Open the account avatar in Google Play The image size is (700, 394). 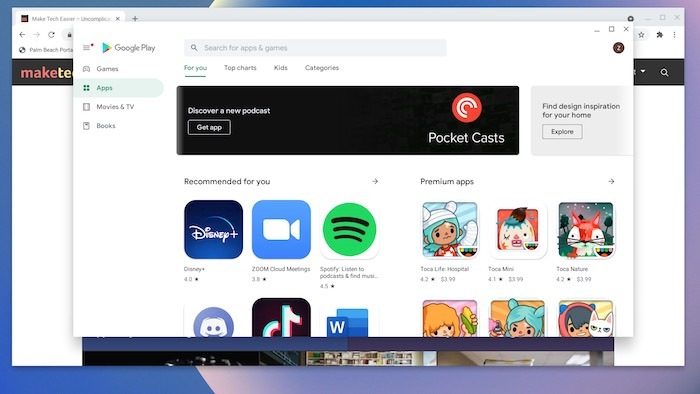(x=618, y=48)
